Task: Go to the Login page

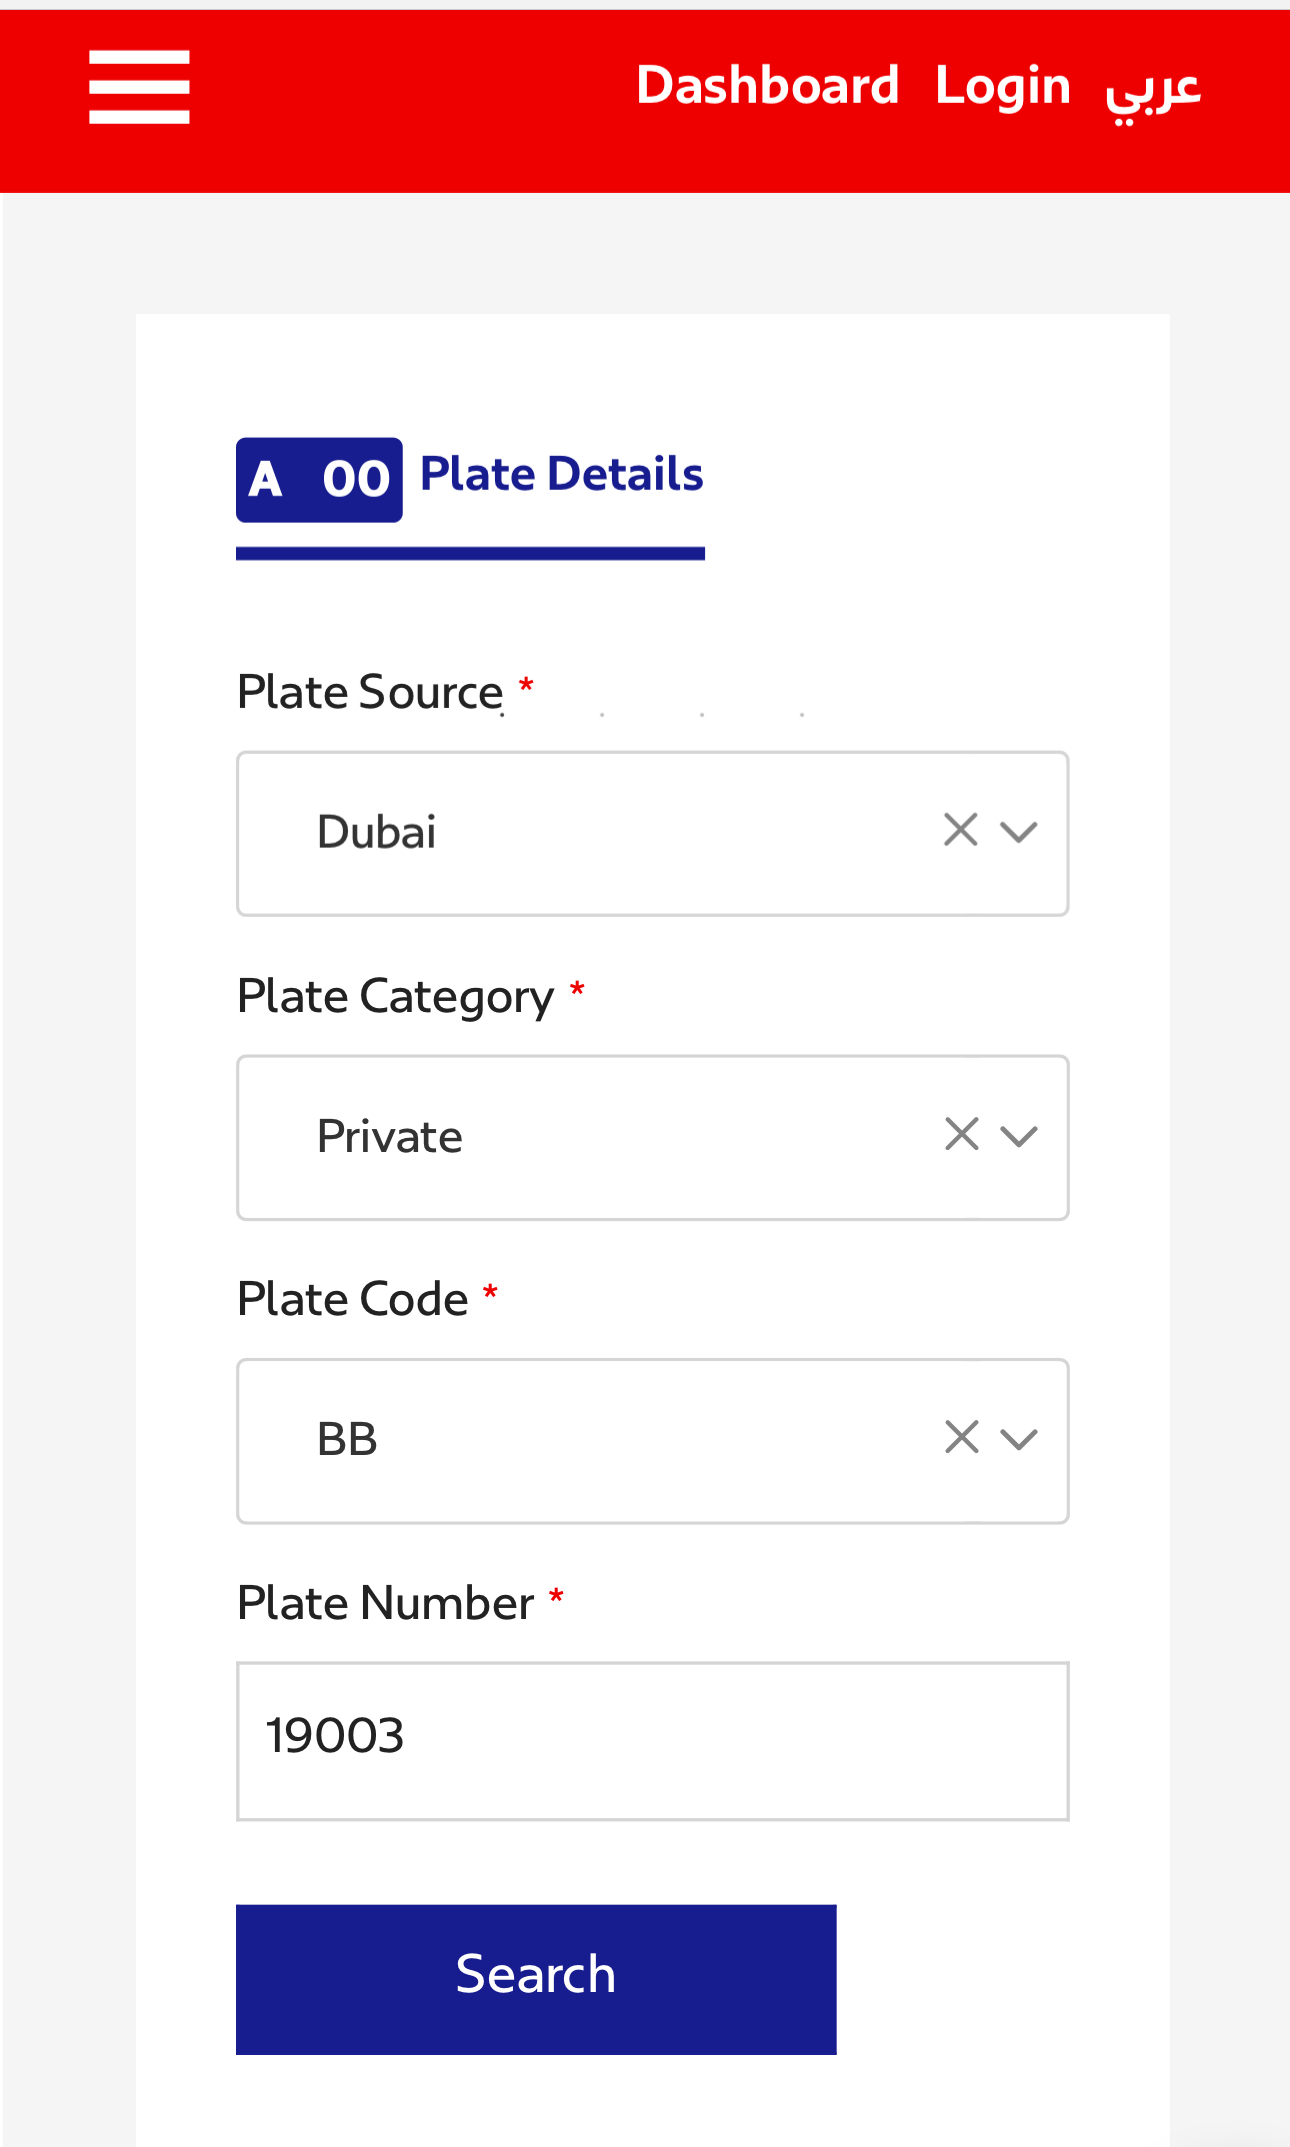Action: (1002, 86)
